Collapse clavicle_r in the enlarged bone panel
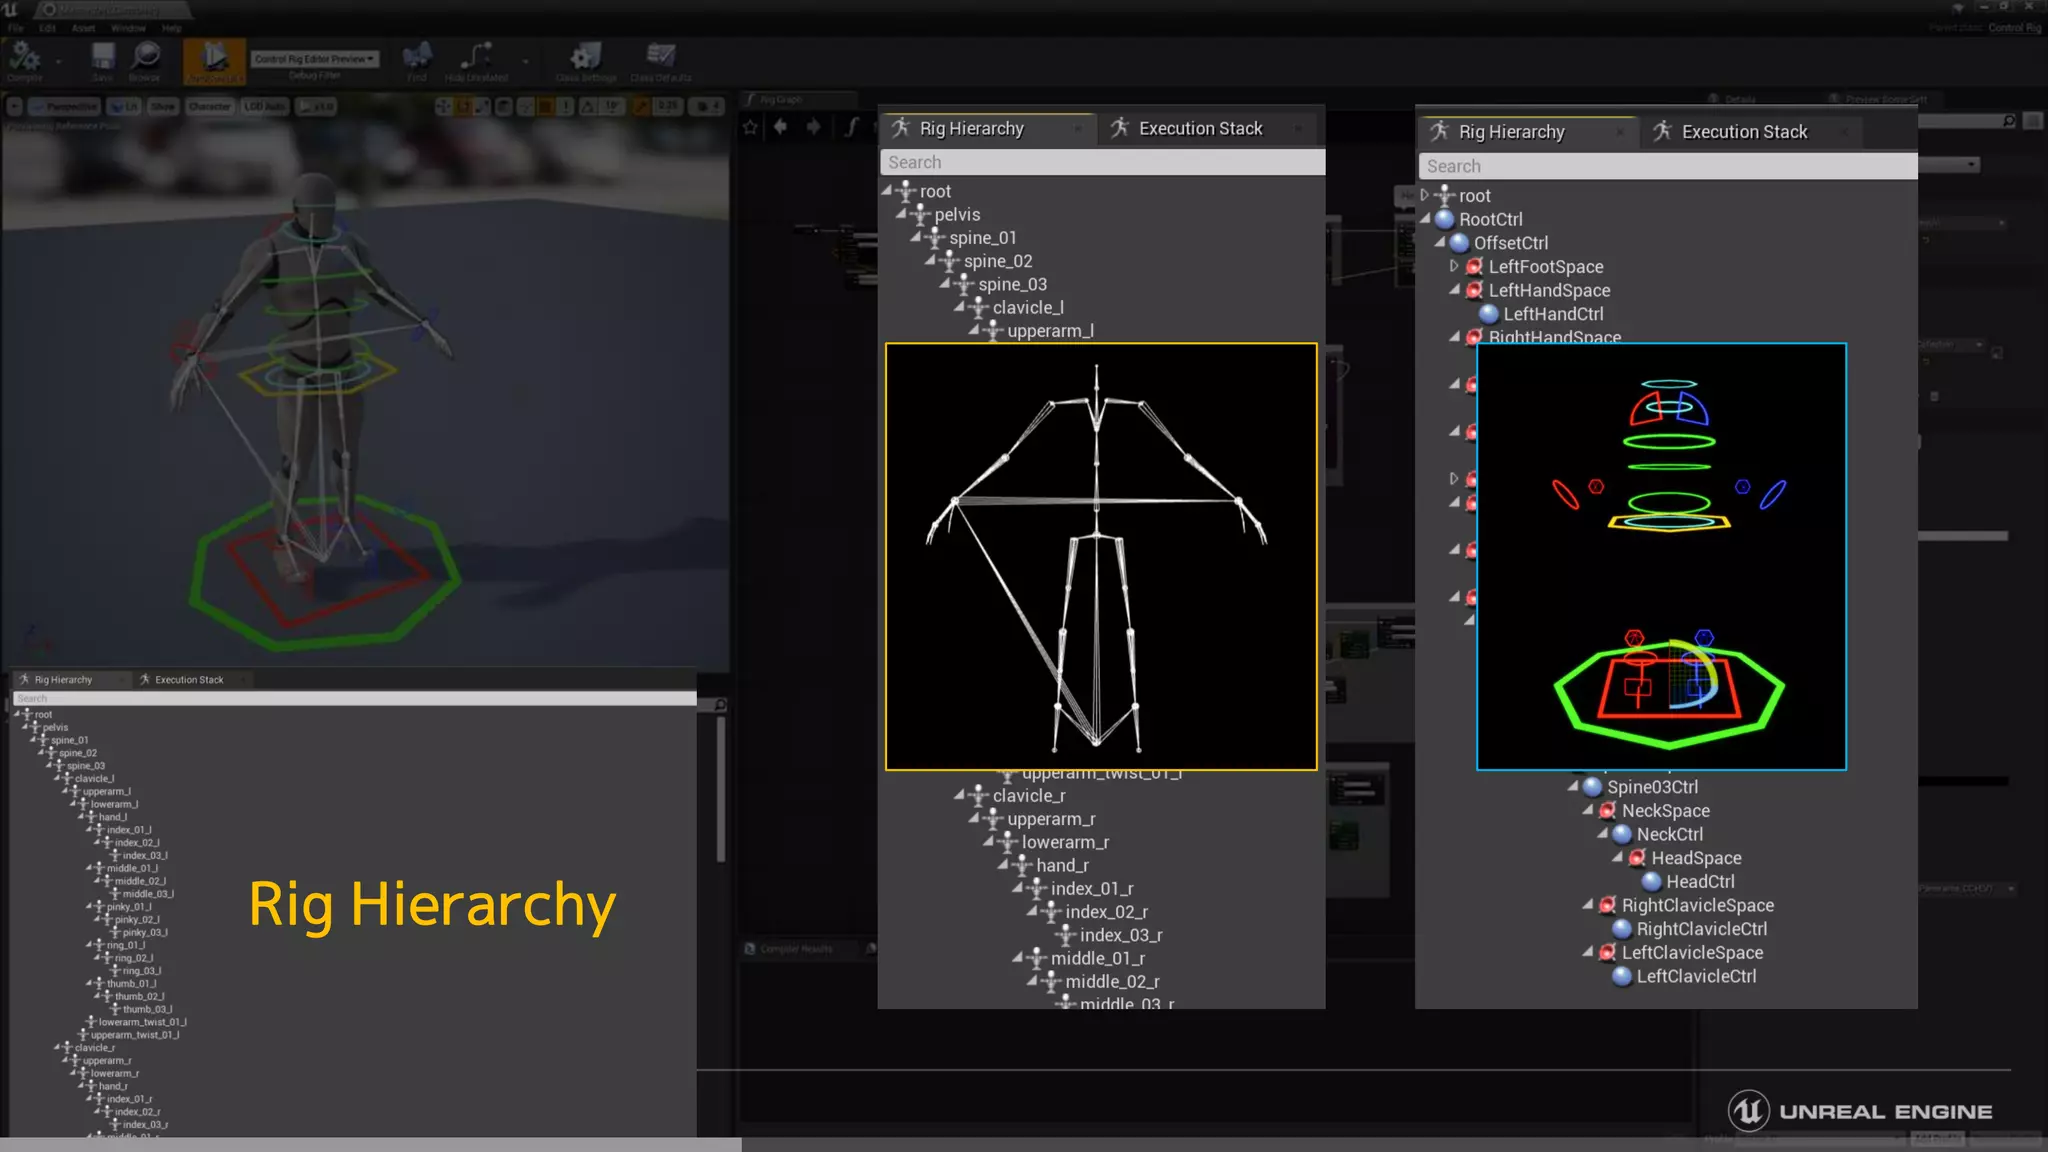Screen dimensions: 2048x1152 pos(959,795)
